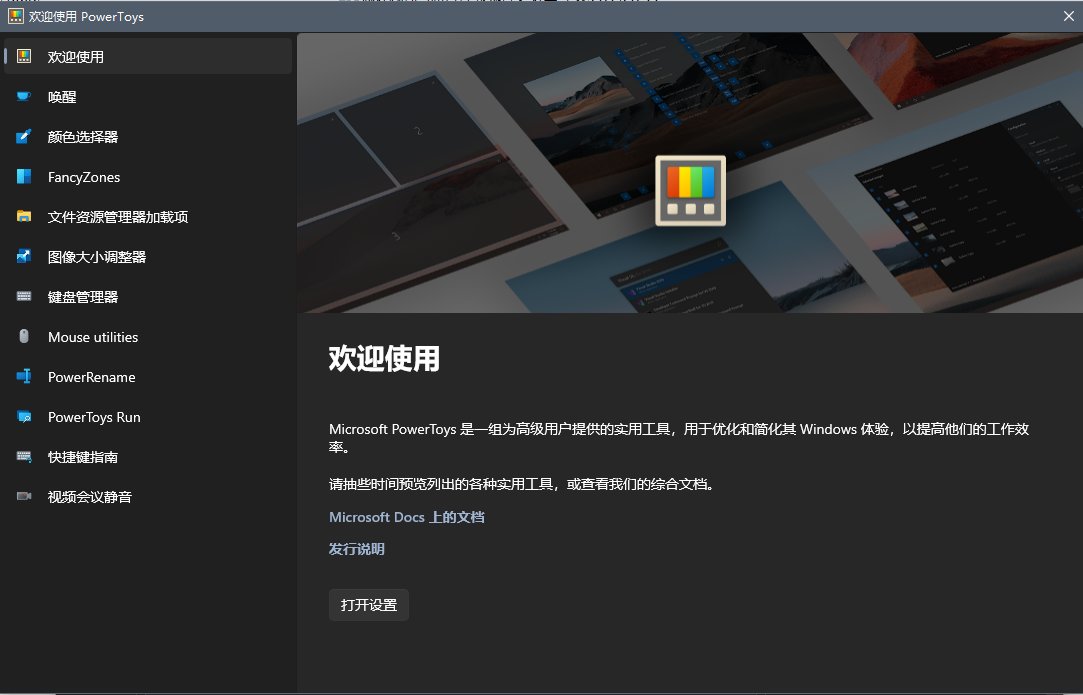The width and height of the screenshot is (1083, 695).
Task: Click the 欢迎使用 PowerToys window title
Action: (x=86, y=17)
